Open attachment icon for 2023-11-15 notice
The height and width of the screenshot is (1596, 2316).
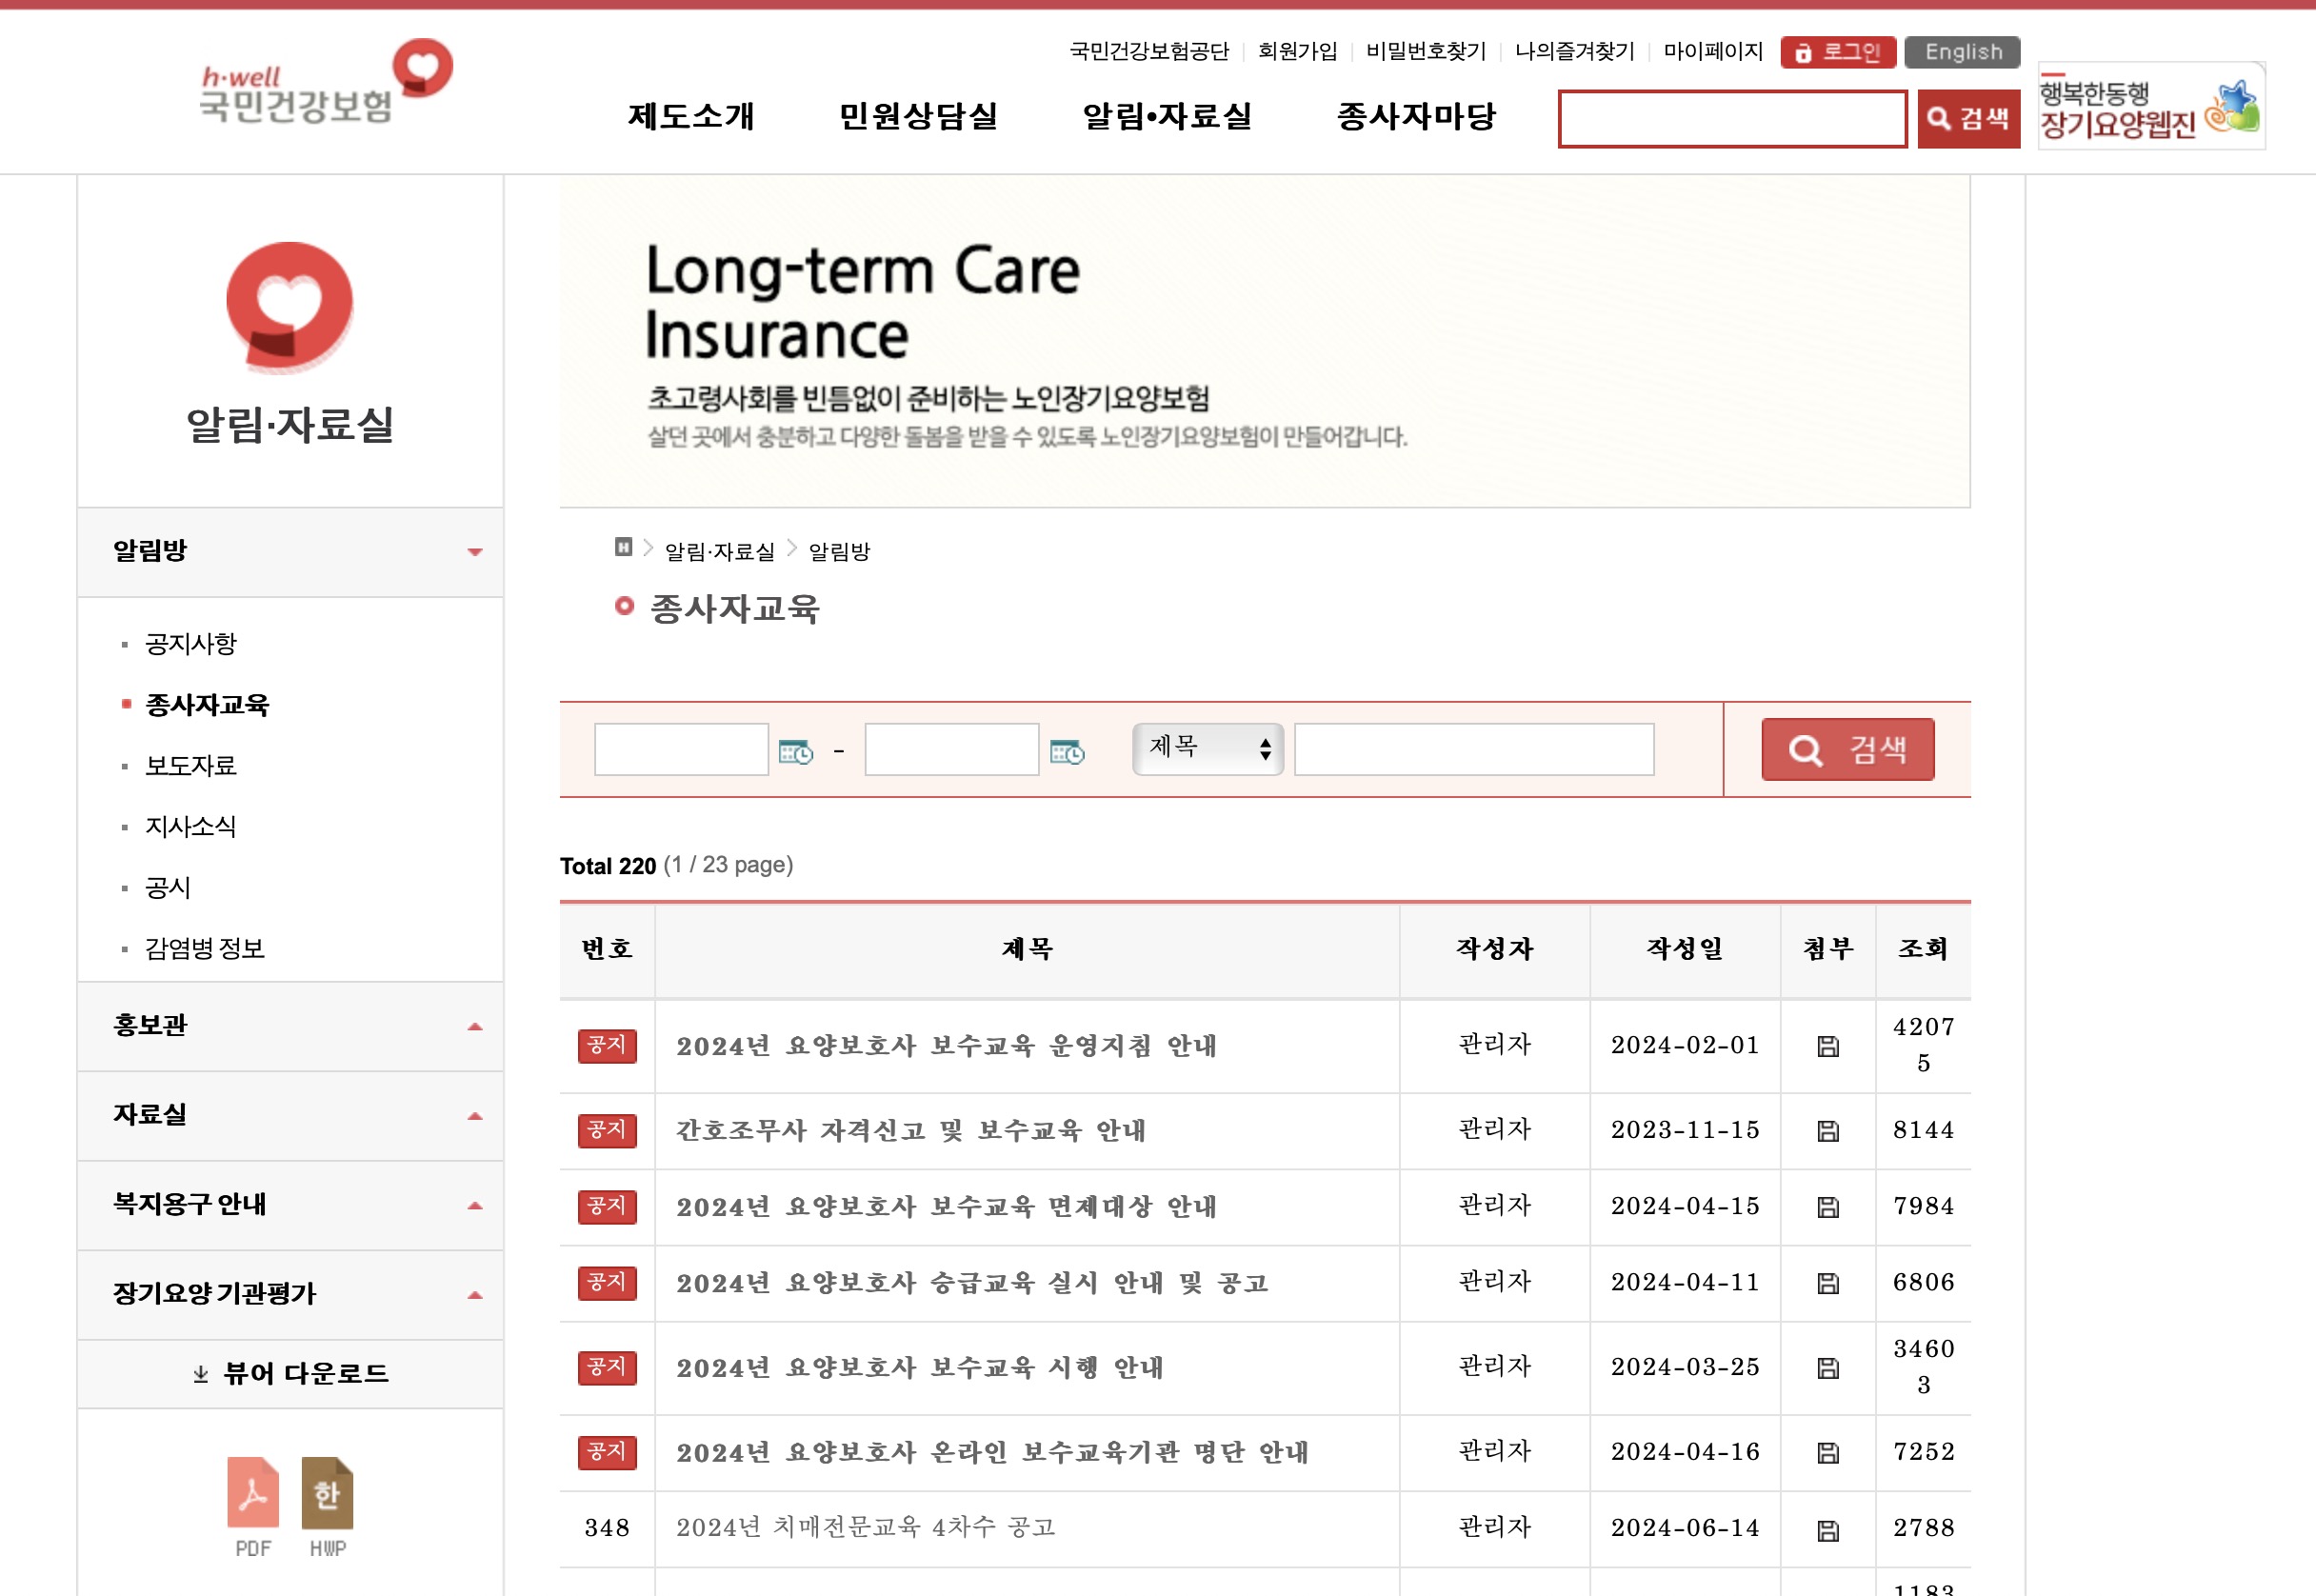coord(1827,1130)
